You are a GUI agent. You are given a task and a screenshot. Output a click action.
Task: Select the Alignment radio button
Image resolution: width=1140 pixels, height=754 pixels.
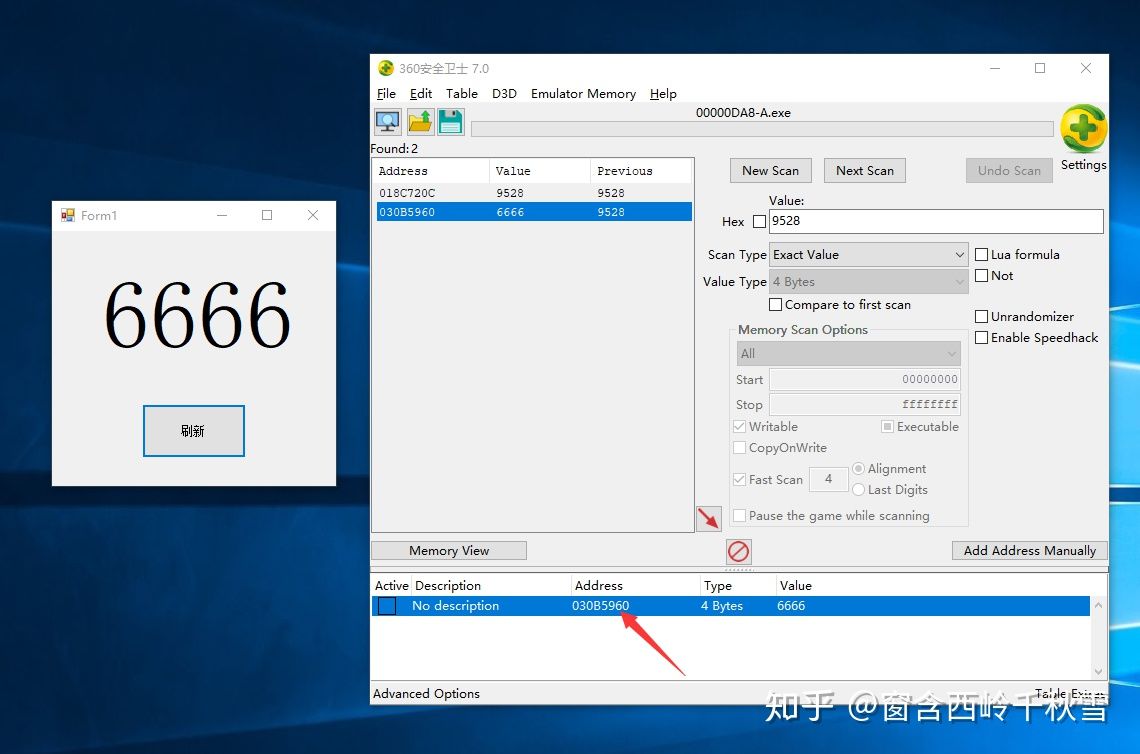pos(859,468)
